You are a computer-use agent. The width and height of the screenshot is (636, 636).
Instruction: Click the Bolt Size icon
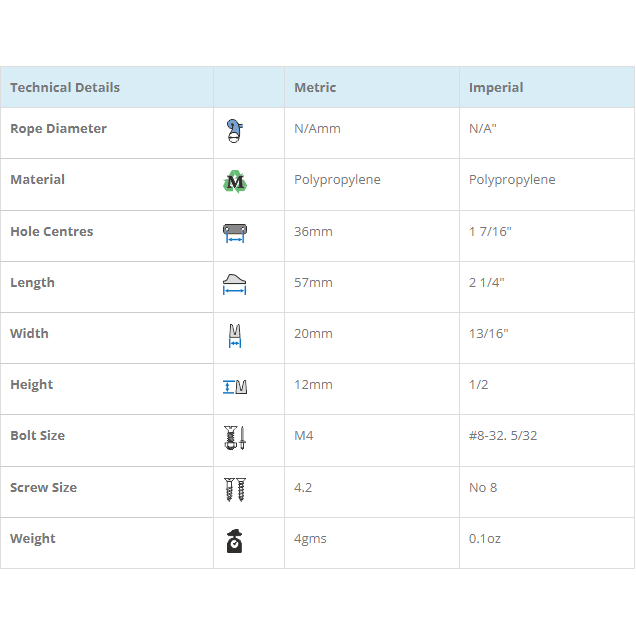[x=235, y=437]
